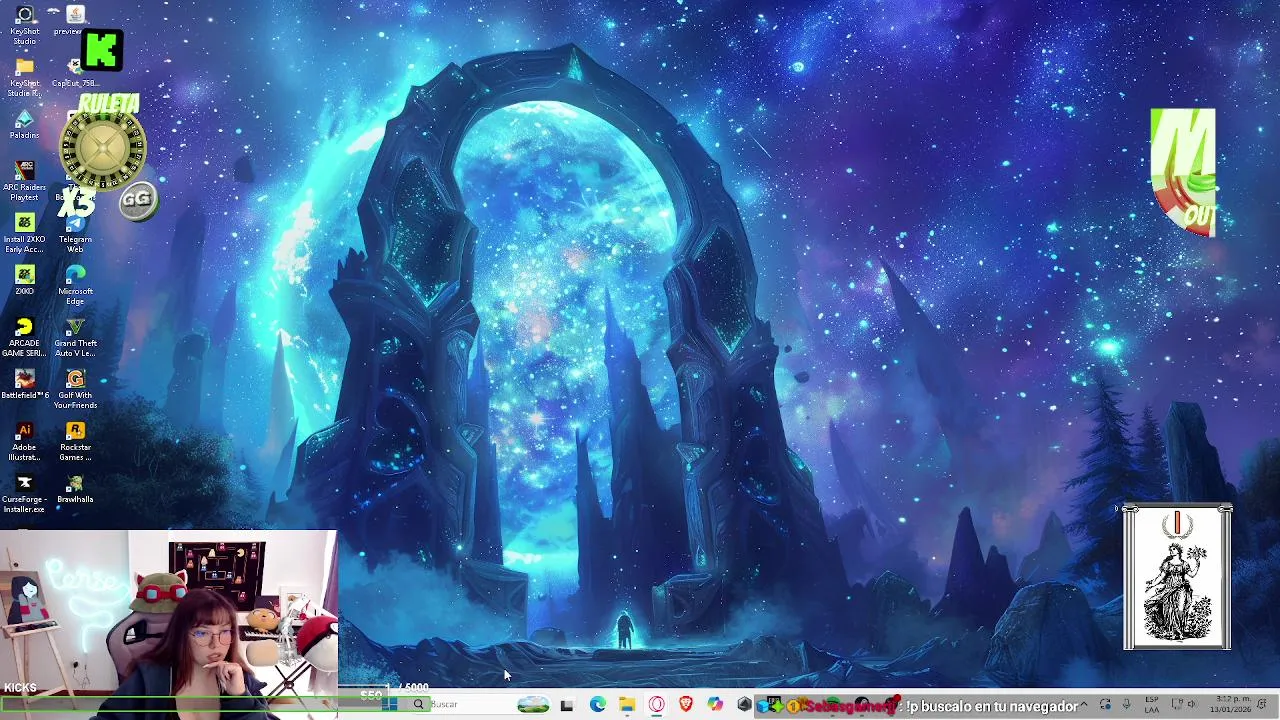Click the green Kick logo overlay

coord(102,50)
